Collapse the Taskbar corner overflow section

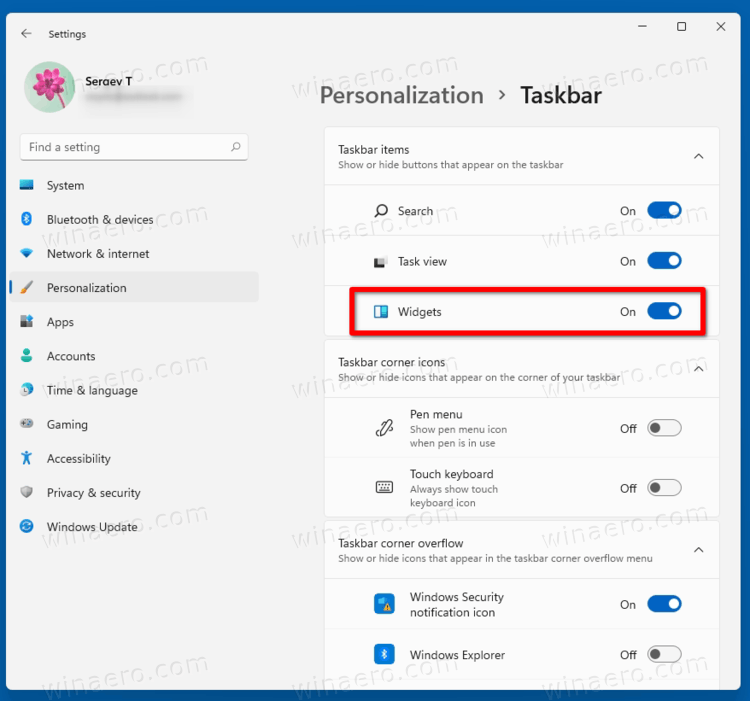click(x=699, y=550)
